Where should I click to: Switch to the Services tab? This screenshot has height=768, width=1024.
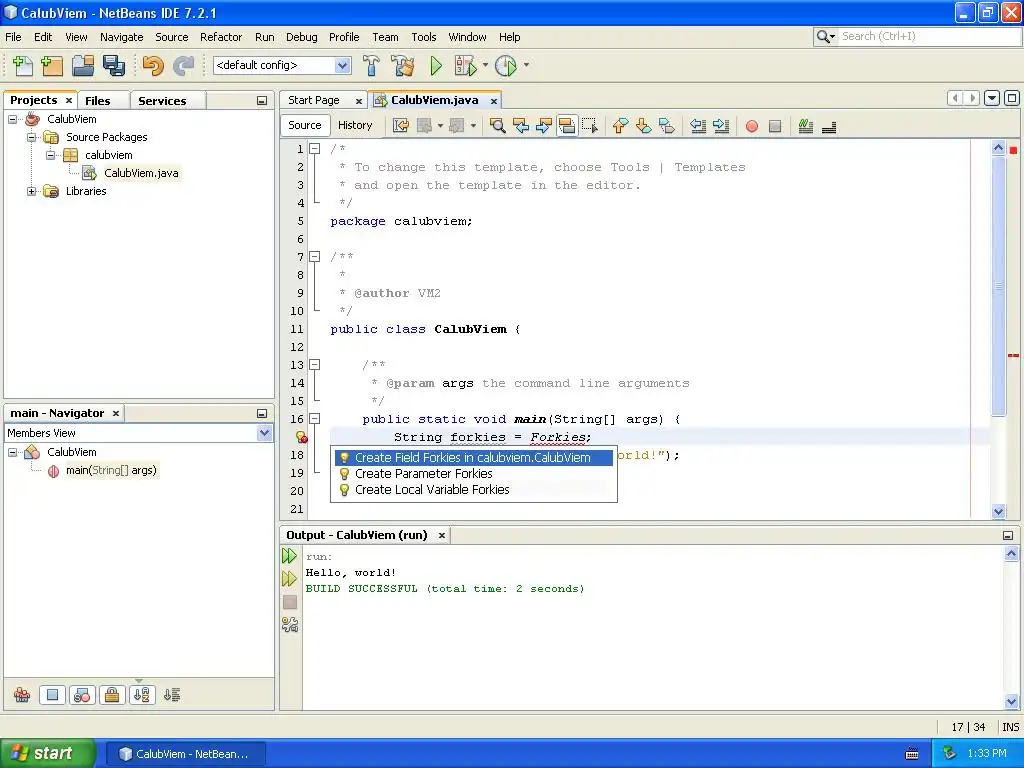pos(162,101)
